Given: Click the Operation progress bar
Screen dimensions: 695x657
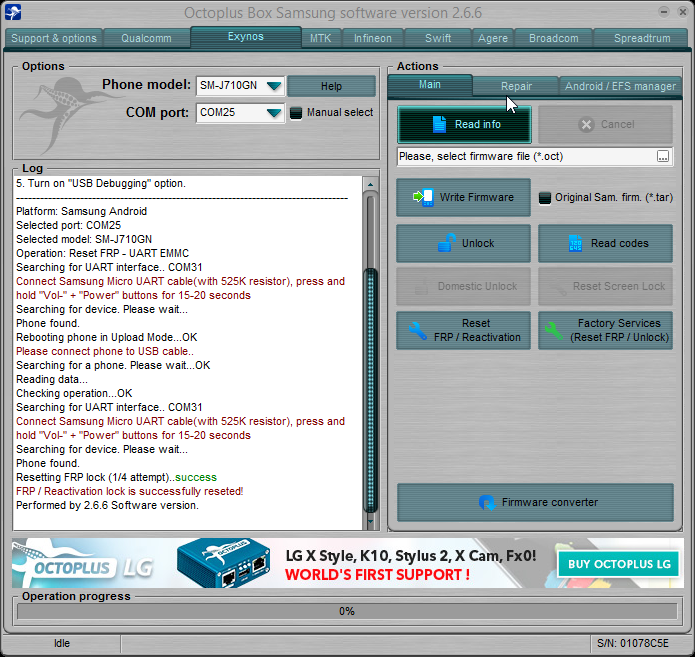Looking at the screenshot, I should (347, 611).
